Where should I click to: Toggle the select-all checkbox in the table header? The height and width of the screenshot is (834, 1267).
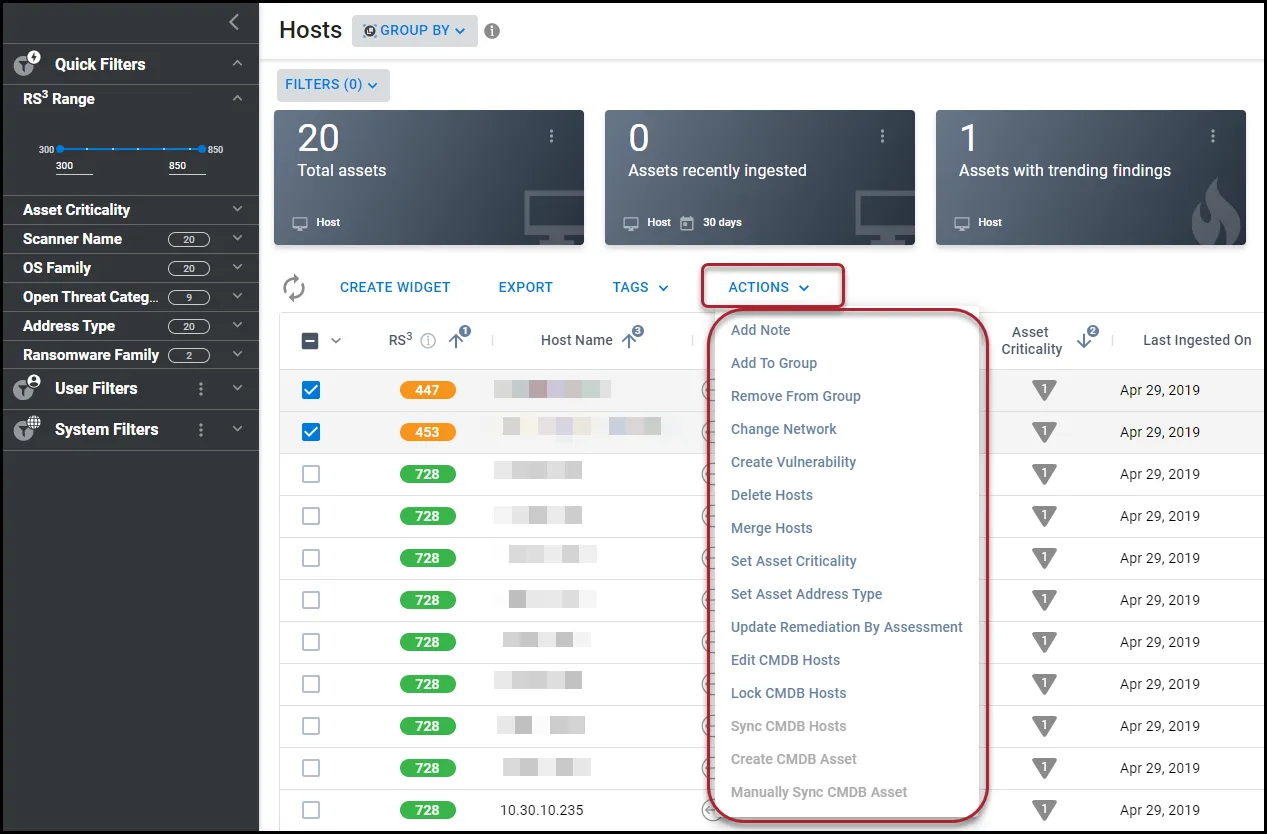[x=310, y=341]
